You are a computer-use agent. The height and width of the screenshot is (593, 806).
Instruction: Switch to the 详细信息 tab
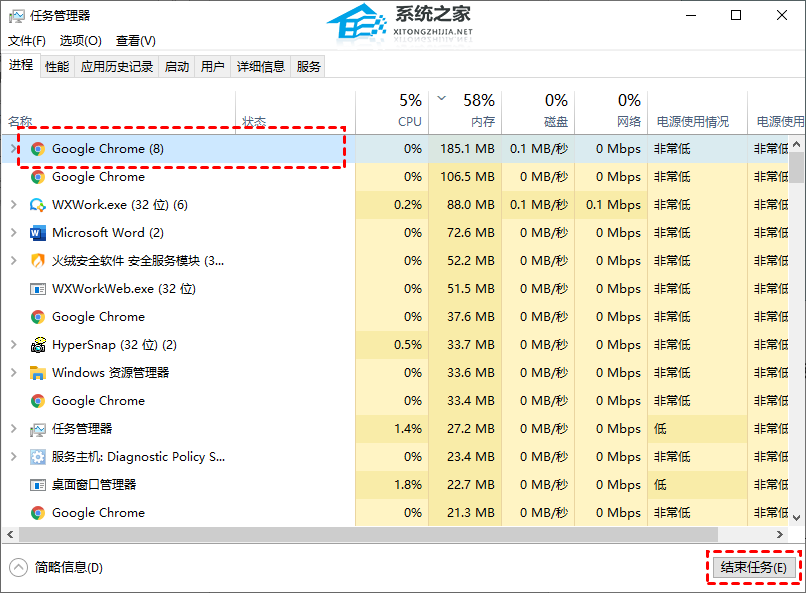(x=261, y=67)
